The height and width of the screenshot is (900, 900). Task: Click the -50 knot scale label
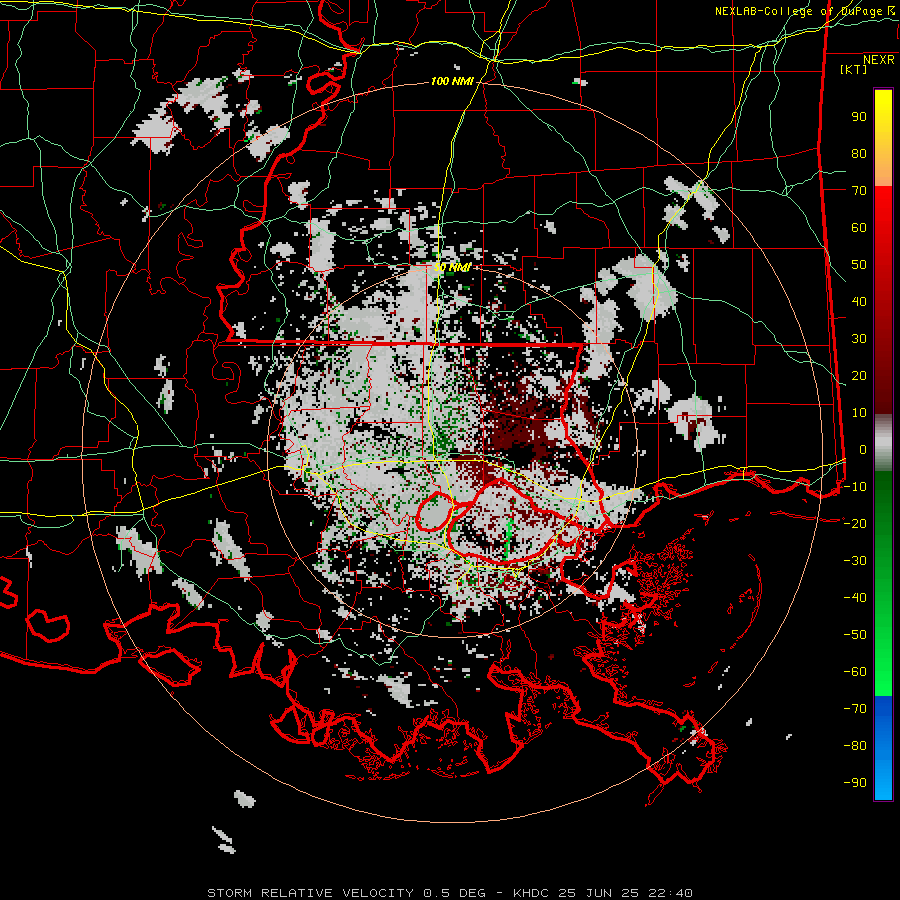coord(855,635)
